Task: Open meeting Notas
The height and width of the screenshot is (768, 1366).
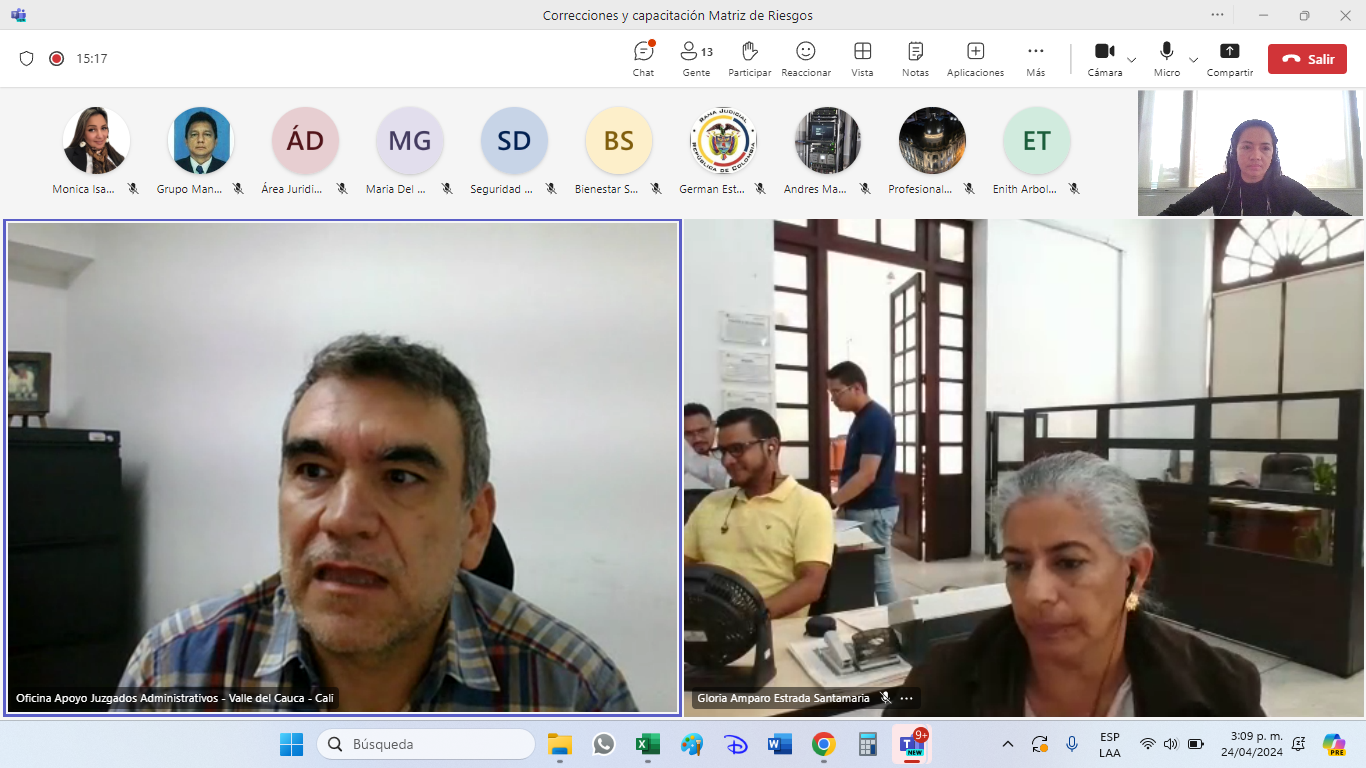Action: click(x=915, y=58)
